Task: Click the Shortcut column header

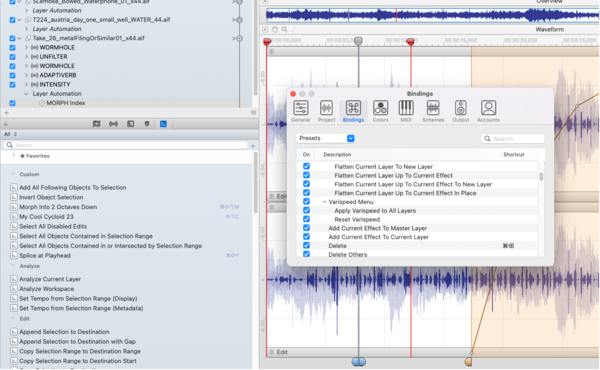Action: coord(514,155)
